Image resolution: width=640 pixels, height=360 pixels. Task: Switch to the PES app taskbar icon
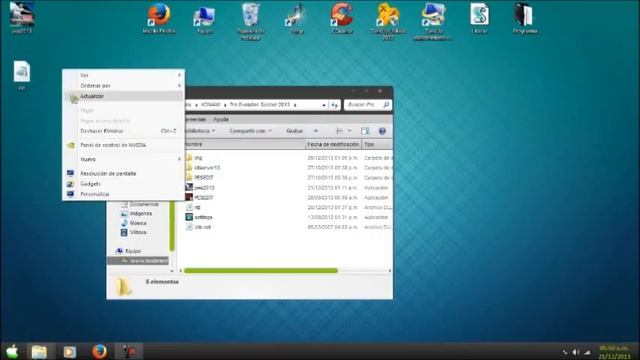(130, 351)
